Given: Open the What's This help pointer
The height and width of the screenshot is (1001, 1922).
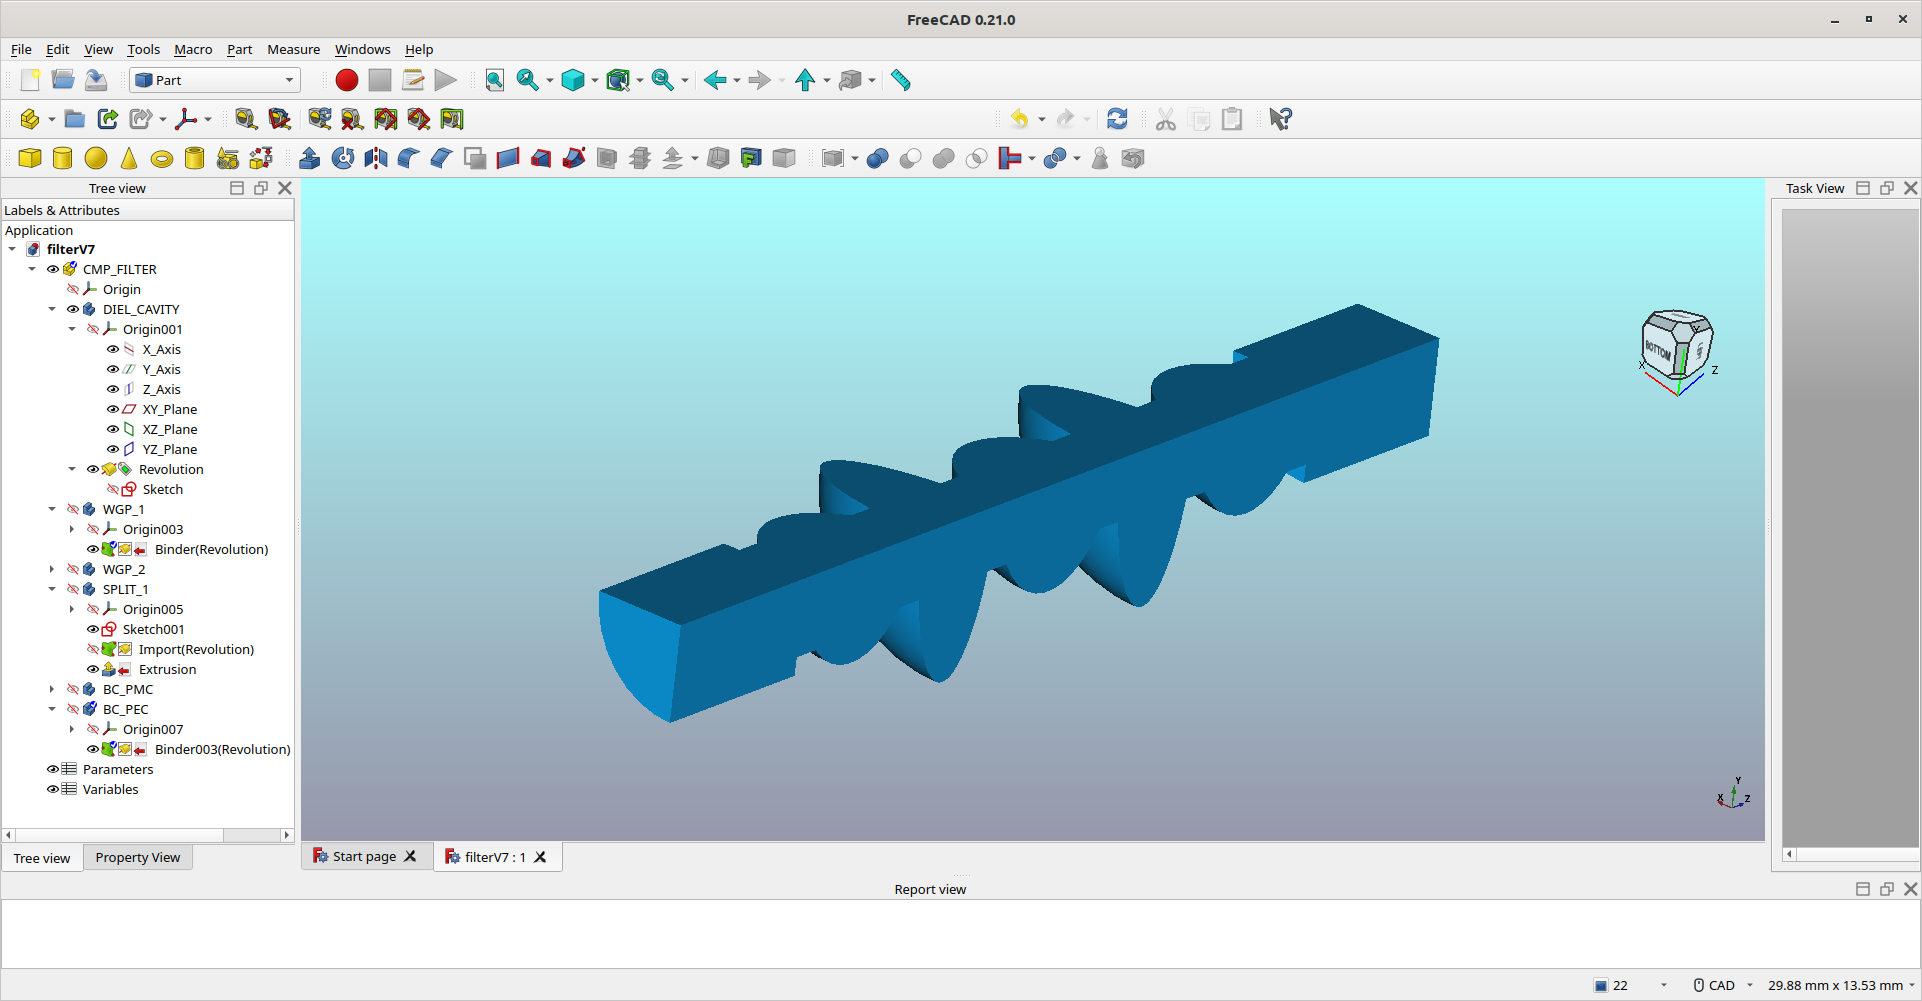Looking at the screenshot, I should (1280, 119).
